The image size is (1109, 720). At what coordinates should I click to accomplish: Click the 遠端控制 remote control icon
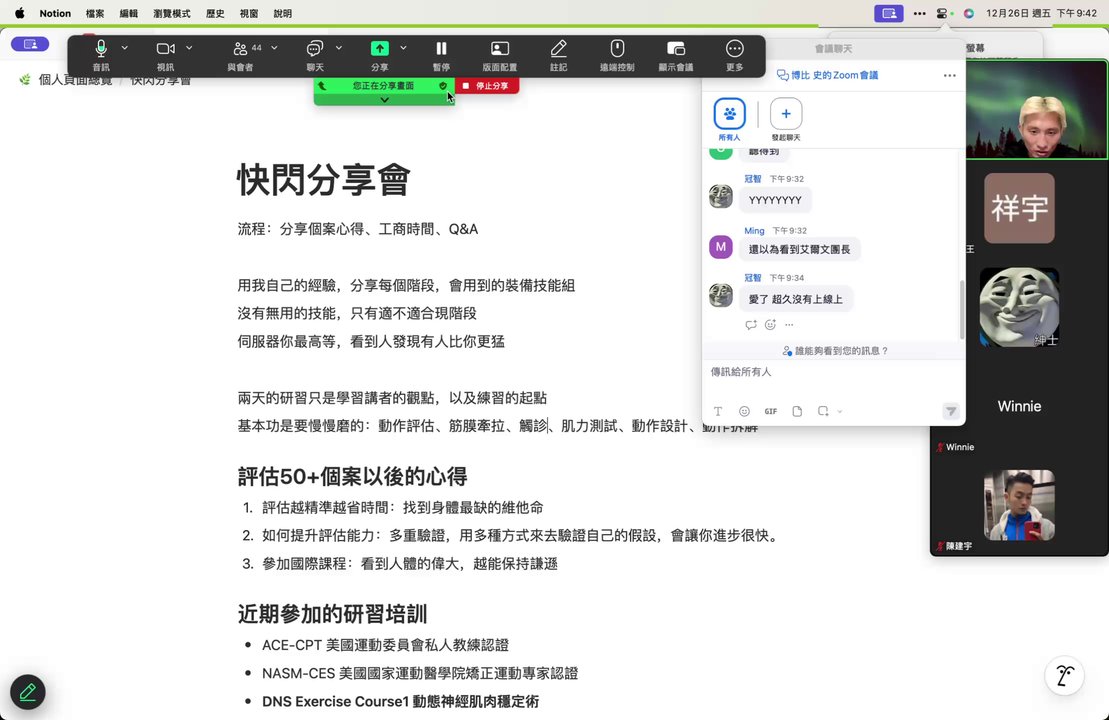coord(617,48)
